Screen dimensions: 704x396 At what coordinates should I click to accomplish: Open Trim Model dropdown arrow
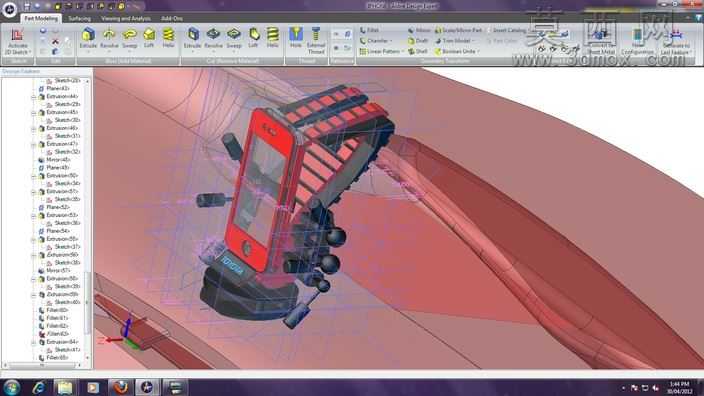474,41
